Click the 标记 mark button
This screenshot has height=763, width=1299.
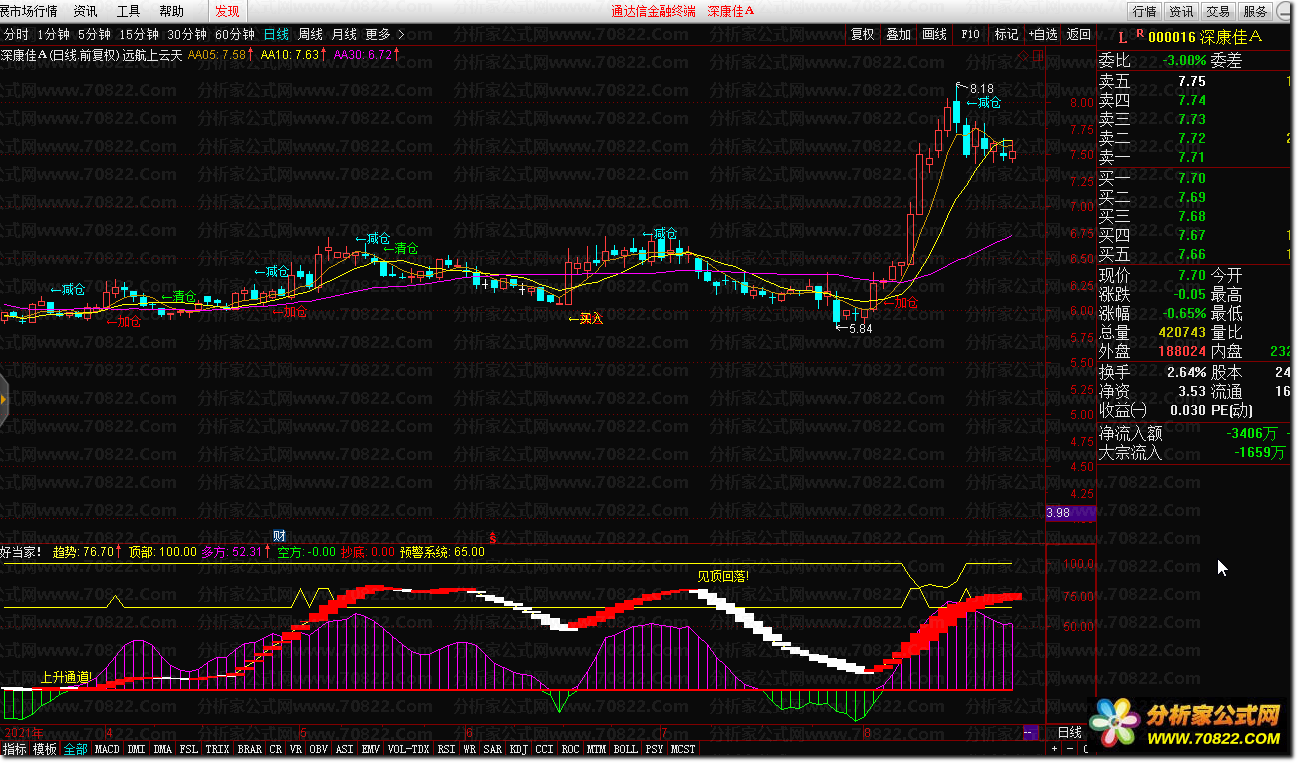(x=1006, y=34)
